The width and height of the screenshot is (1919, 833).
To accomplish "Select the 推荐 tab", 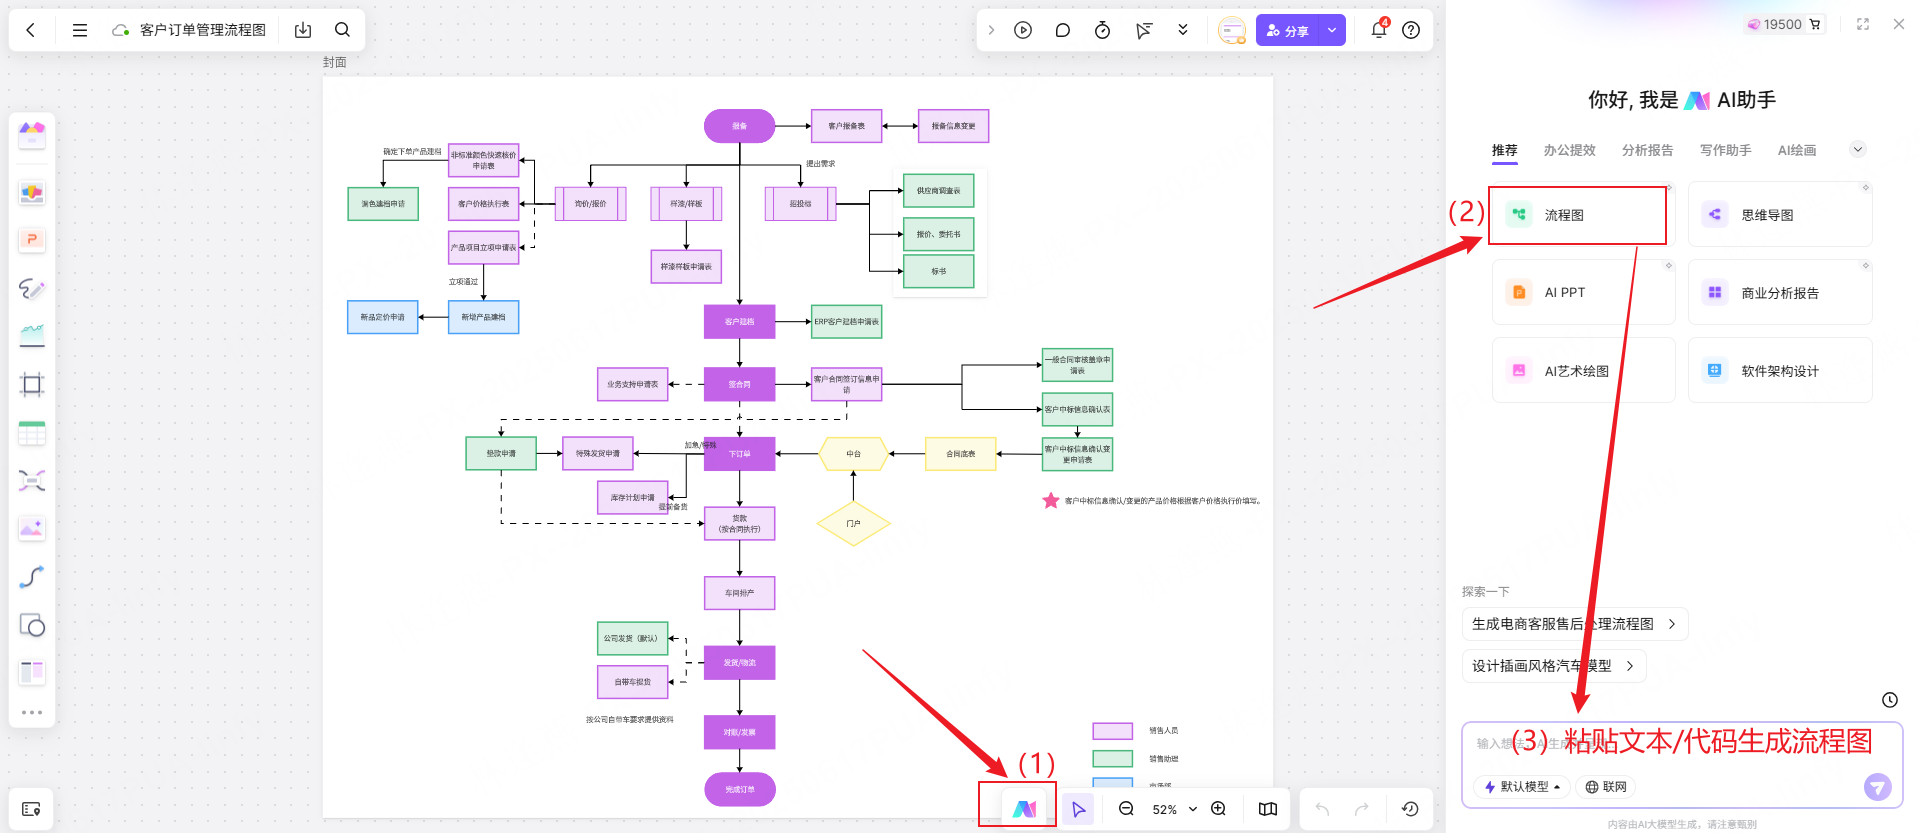I will (1505, 150).
